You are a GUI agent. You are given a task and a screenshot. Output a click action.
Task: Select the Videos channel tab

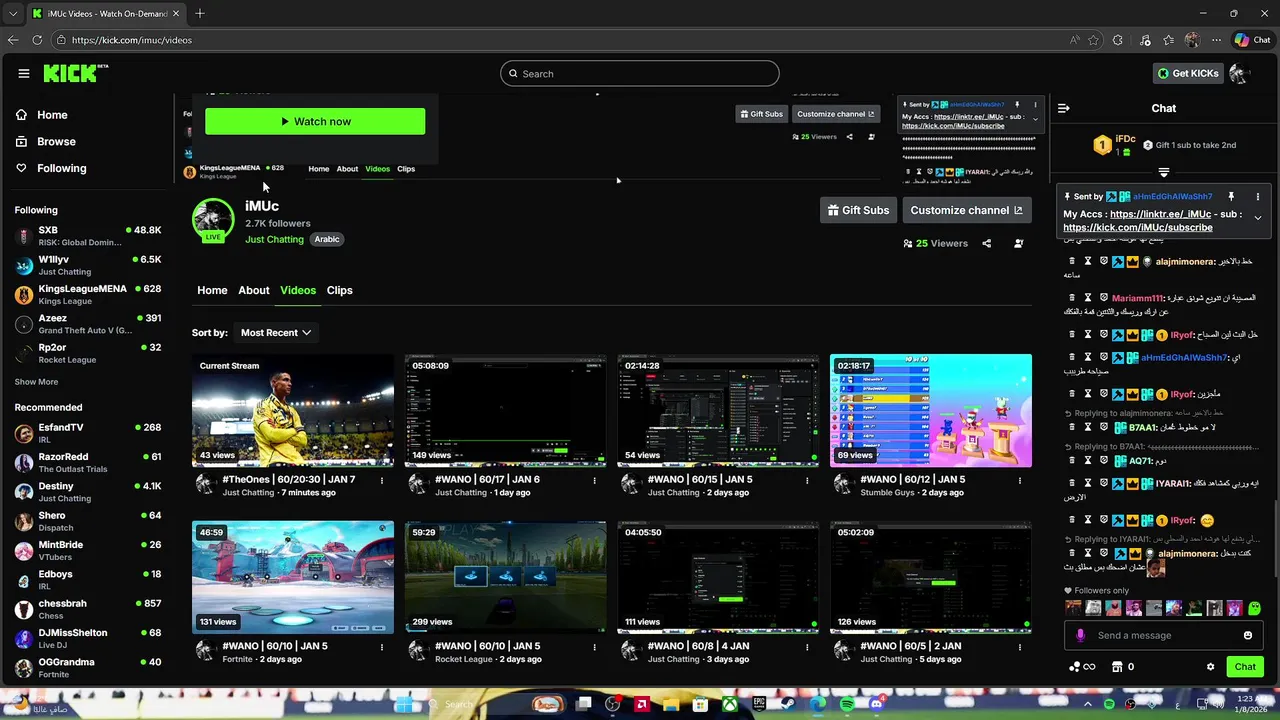click(x=298, y=290)
